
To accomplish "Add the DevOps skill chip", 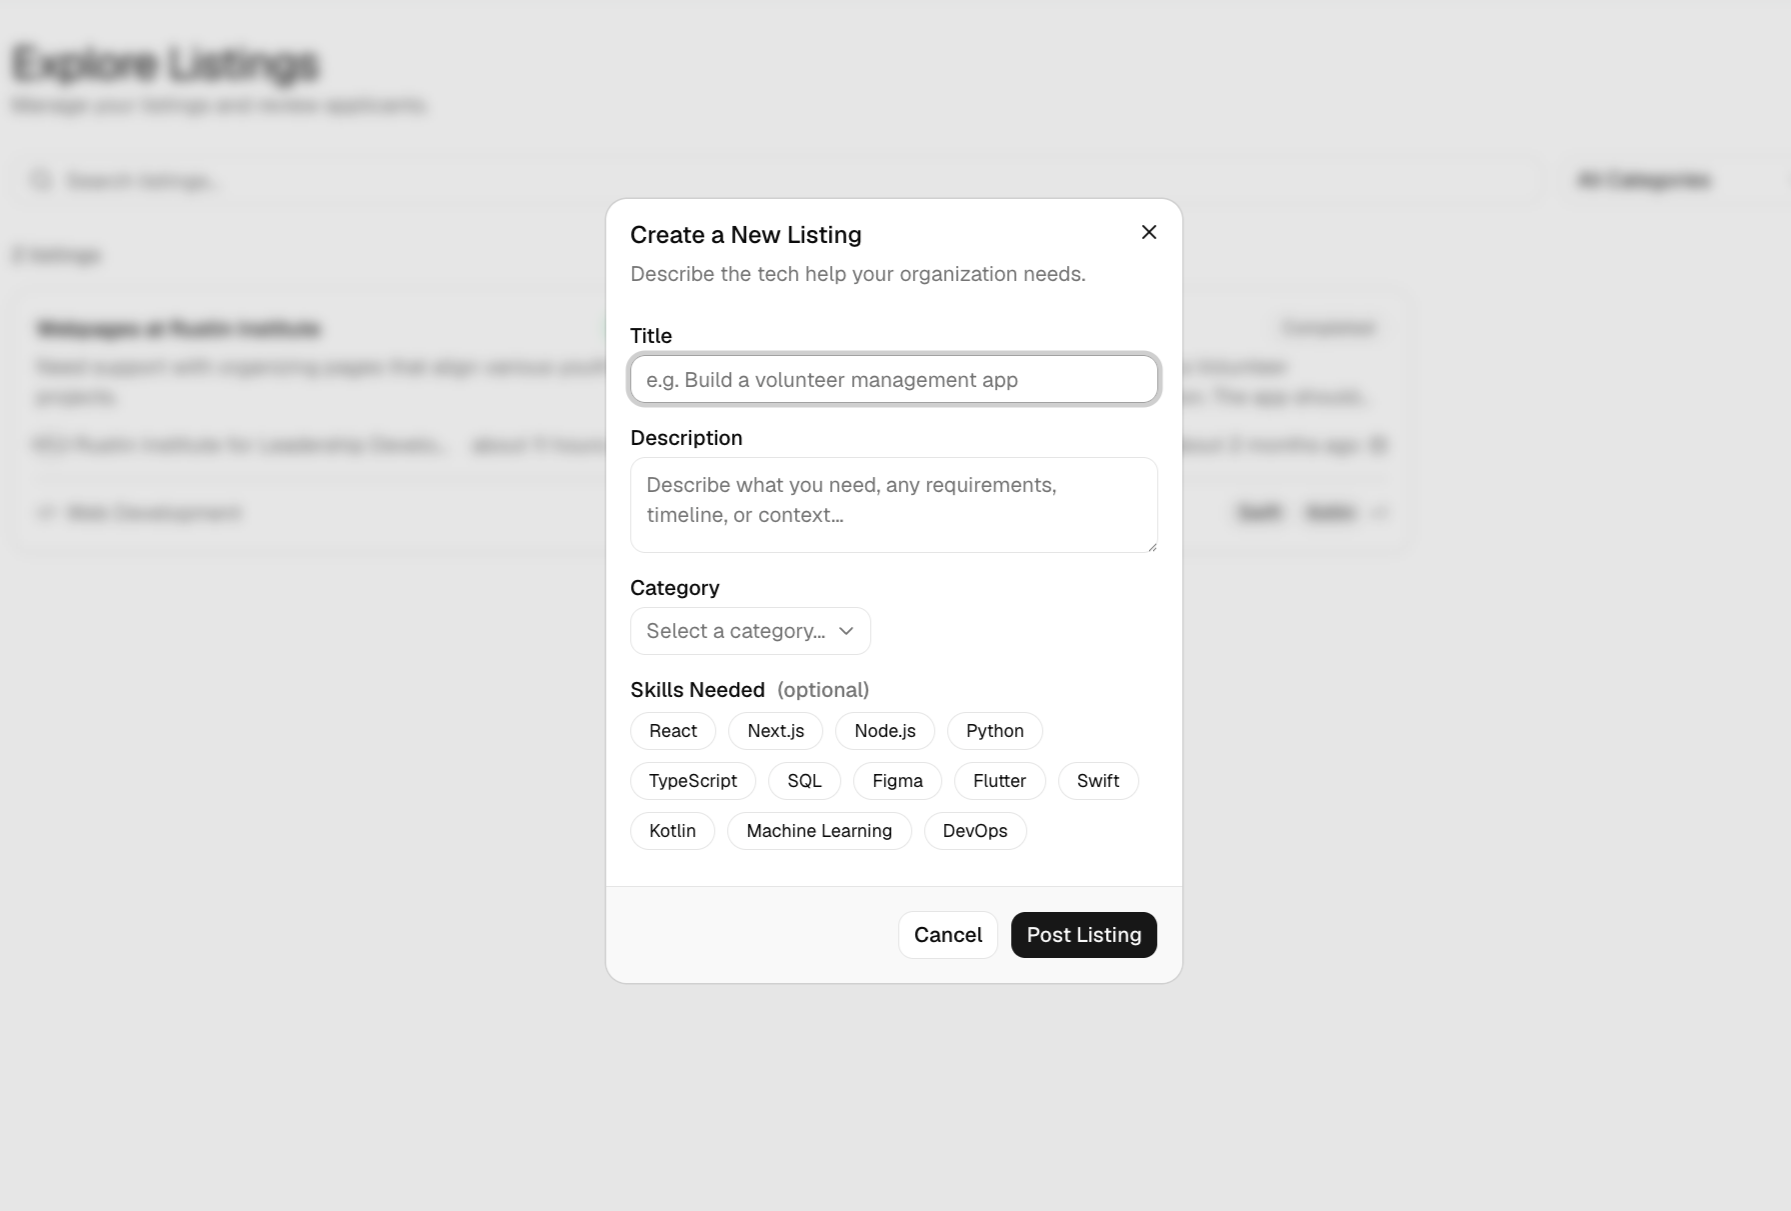I will click(975, 831).
